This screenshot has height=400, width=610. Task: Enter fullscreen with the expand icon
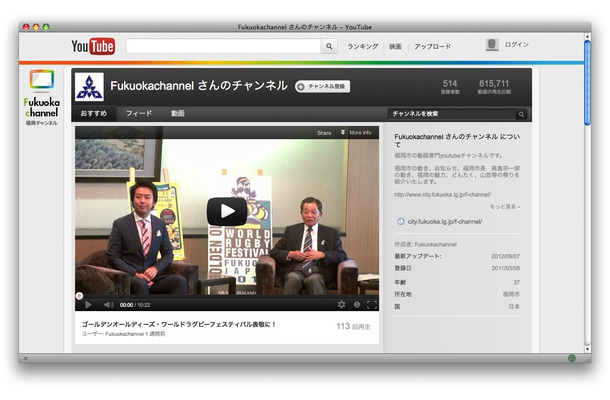pos(372,305)
